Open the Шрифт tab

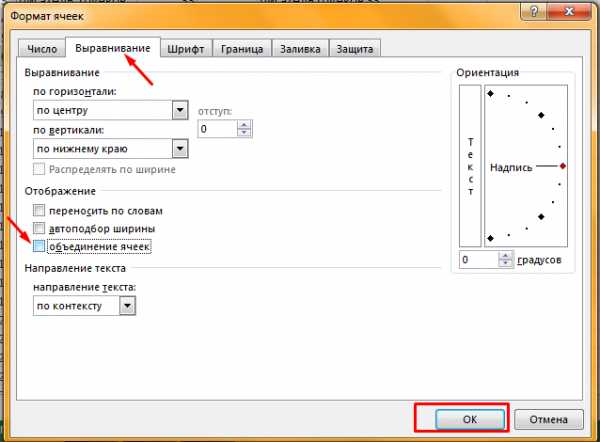[x=186, y=49]
